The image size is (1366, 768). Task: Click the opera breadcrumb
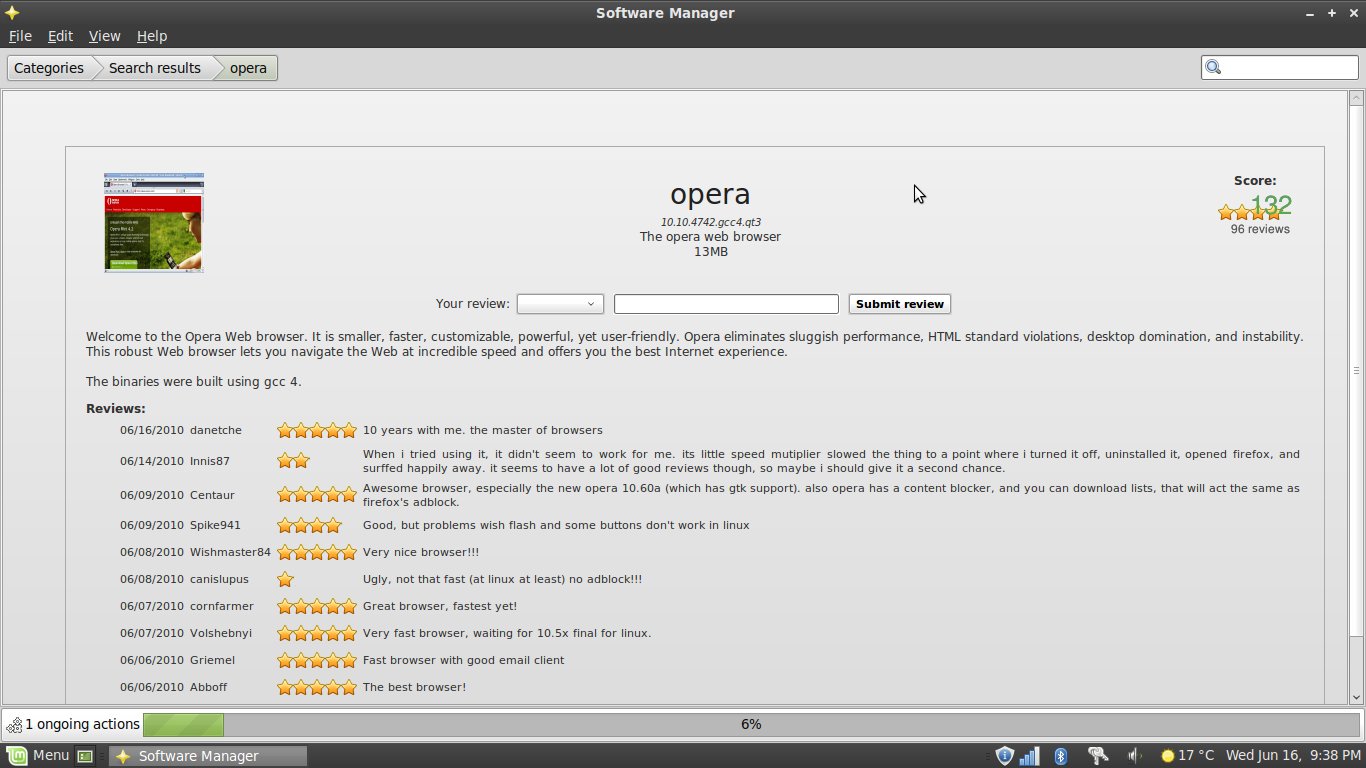click(x=248, y=68)
